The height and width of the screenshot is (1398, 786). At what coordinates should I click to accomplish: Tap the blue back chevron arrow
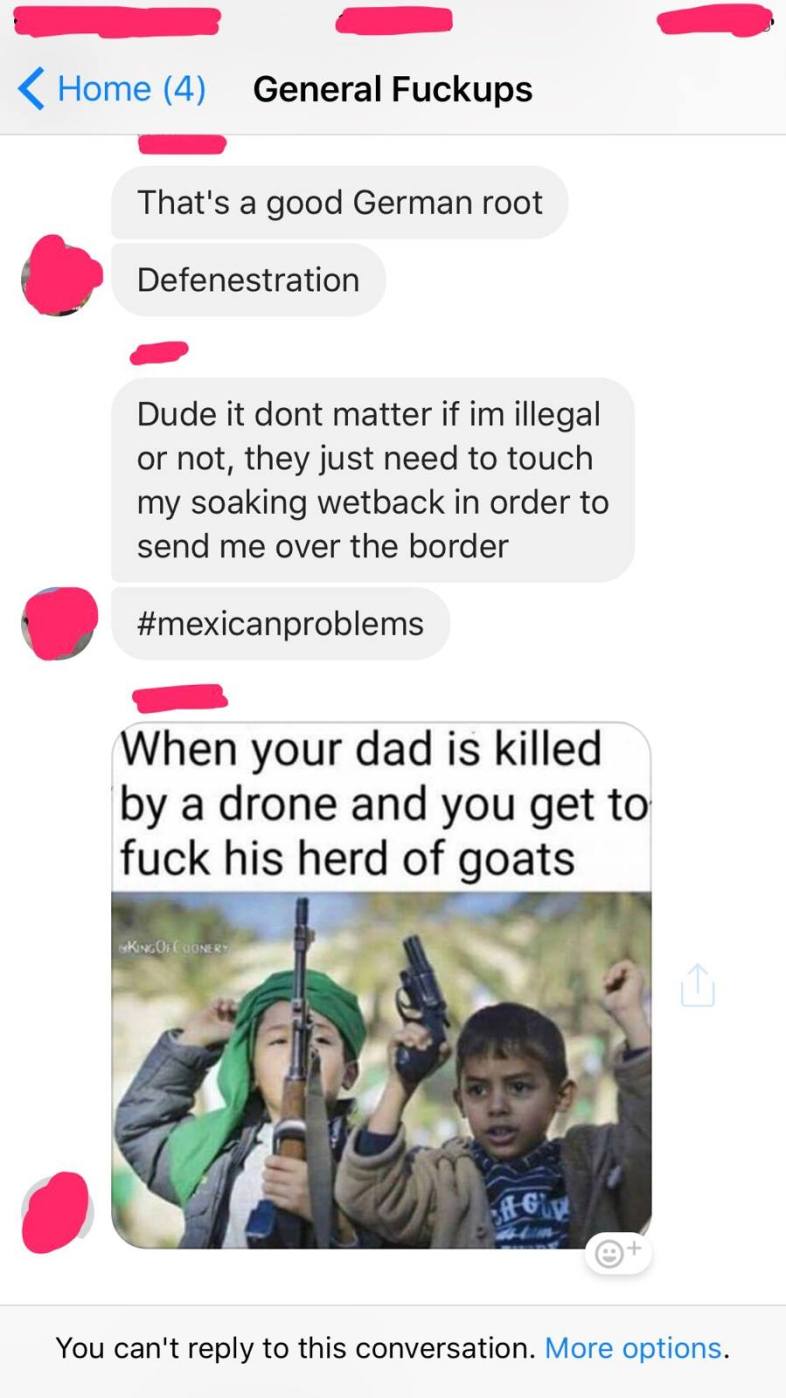[32, 89]
